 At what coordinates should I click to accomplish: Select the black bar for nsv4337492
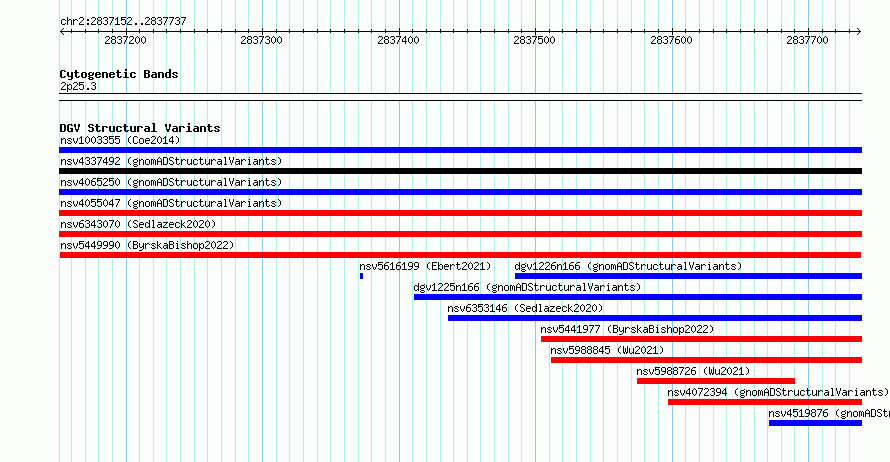[460, 171]
